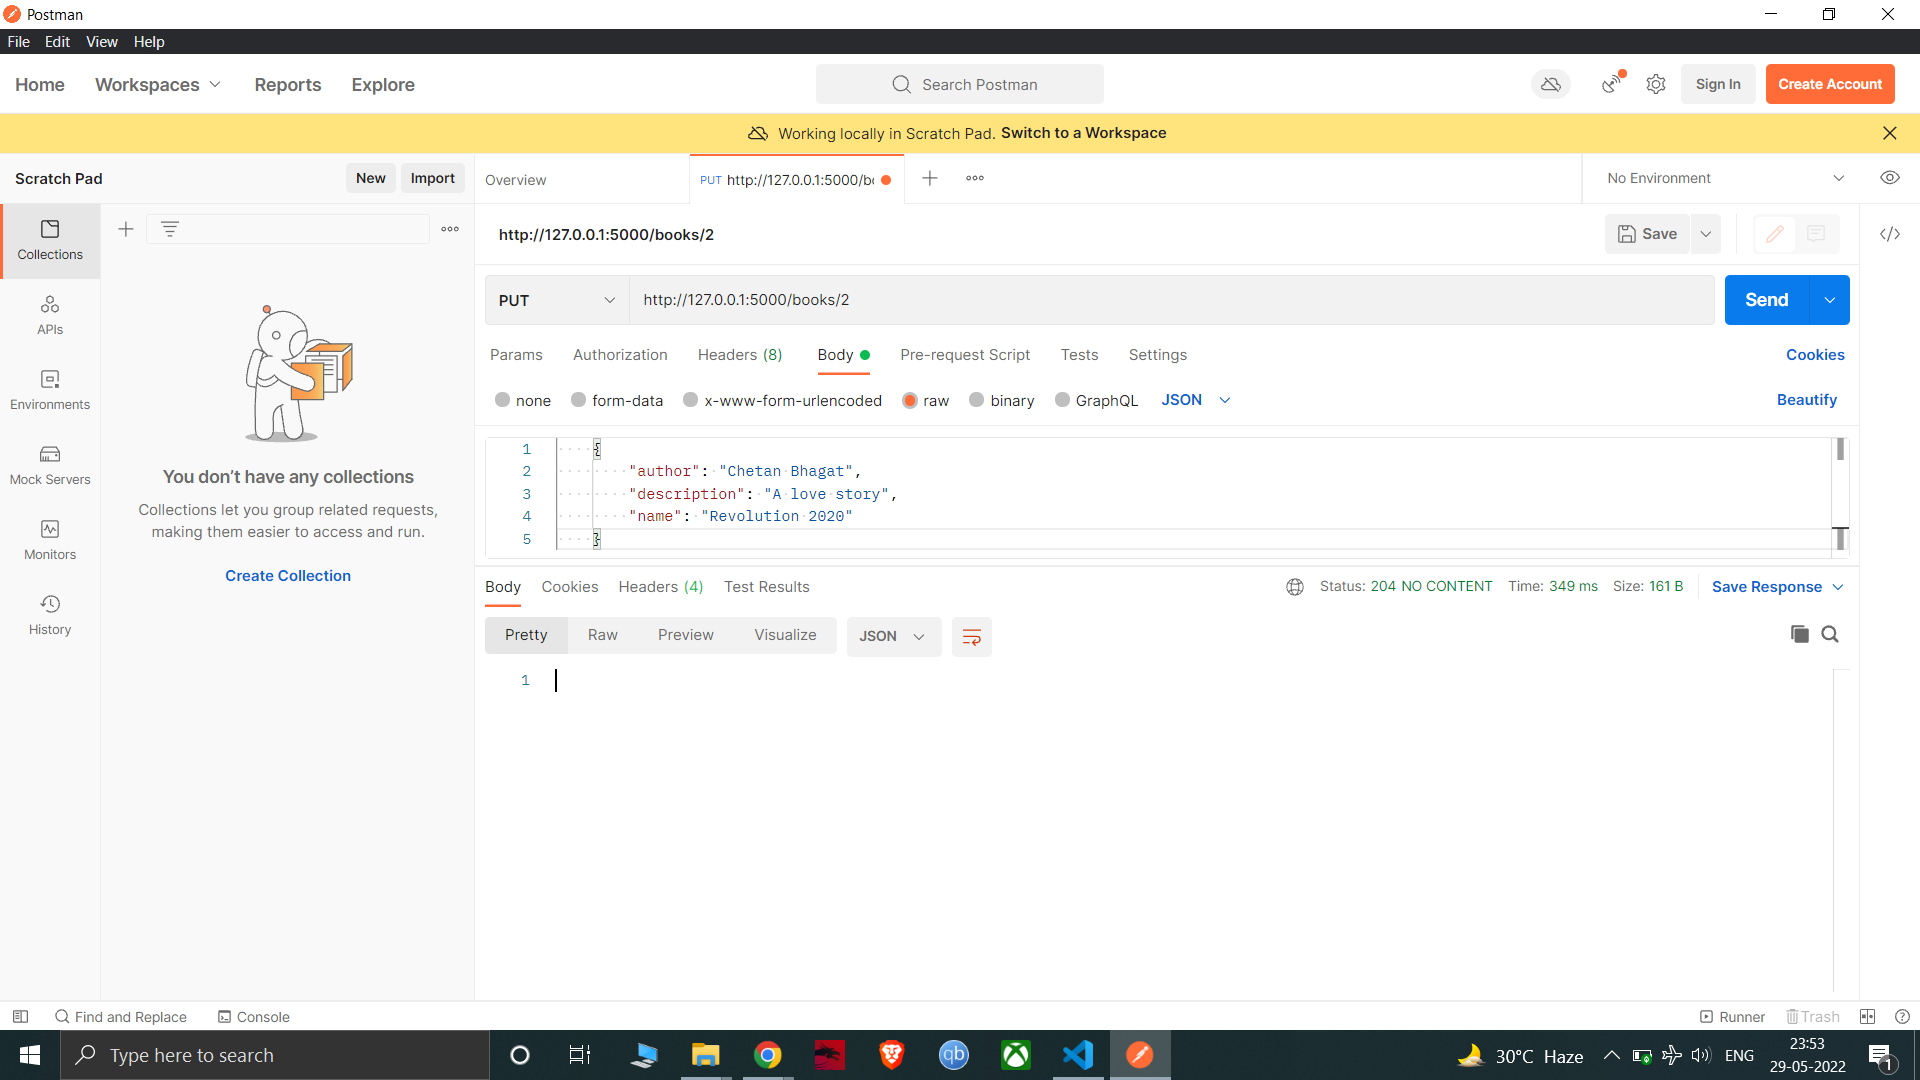Open the code snippet panel icon
The width and height of the screenshot is (1920, 1080).
click(1890, 234)
